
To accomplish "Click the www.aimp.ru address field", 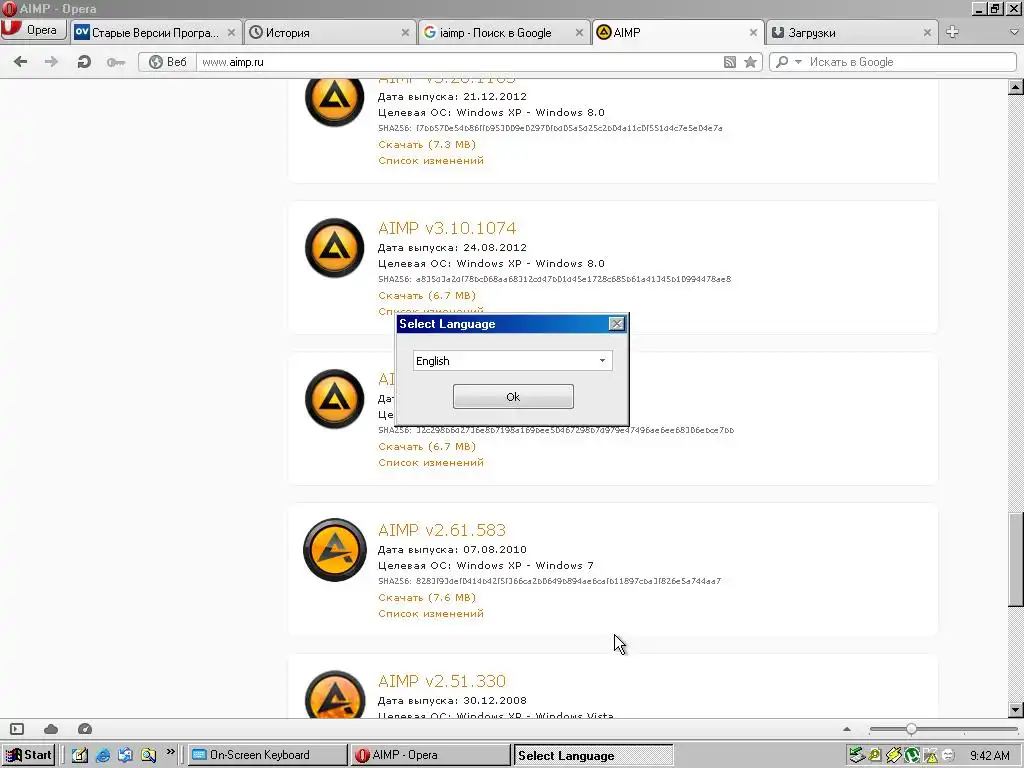I will coord(457,62).
